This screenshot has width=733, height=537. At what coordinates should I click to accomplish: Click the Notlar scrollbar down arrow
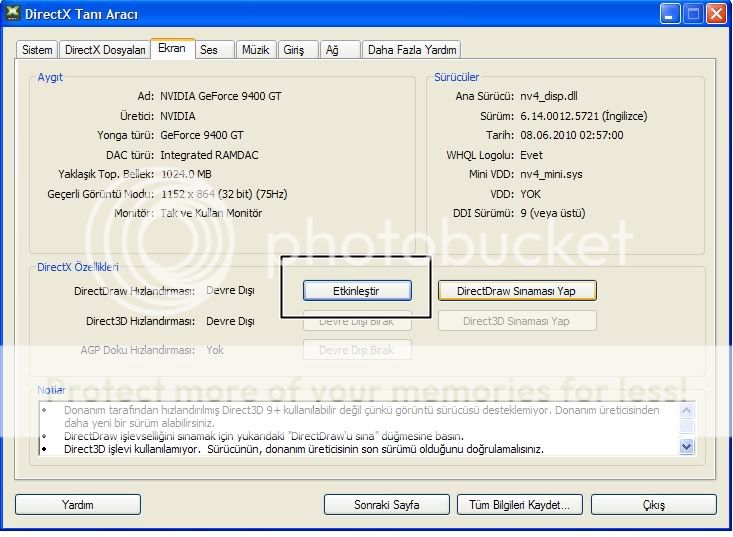(686, 447)
